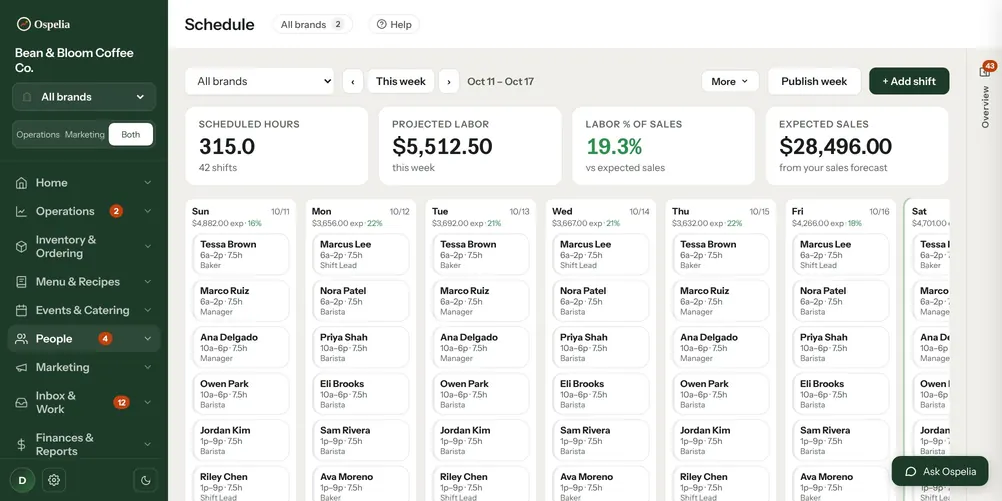Open settings gear icon
1002x501 pixels.
[54, 480]
